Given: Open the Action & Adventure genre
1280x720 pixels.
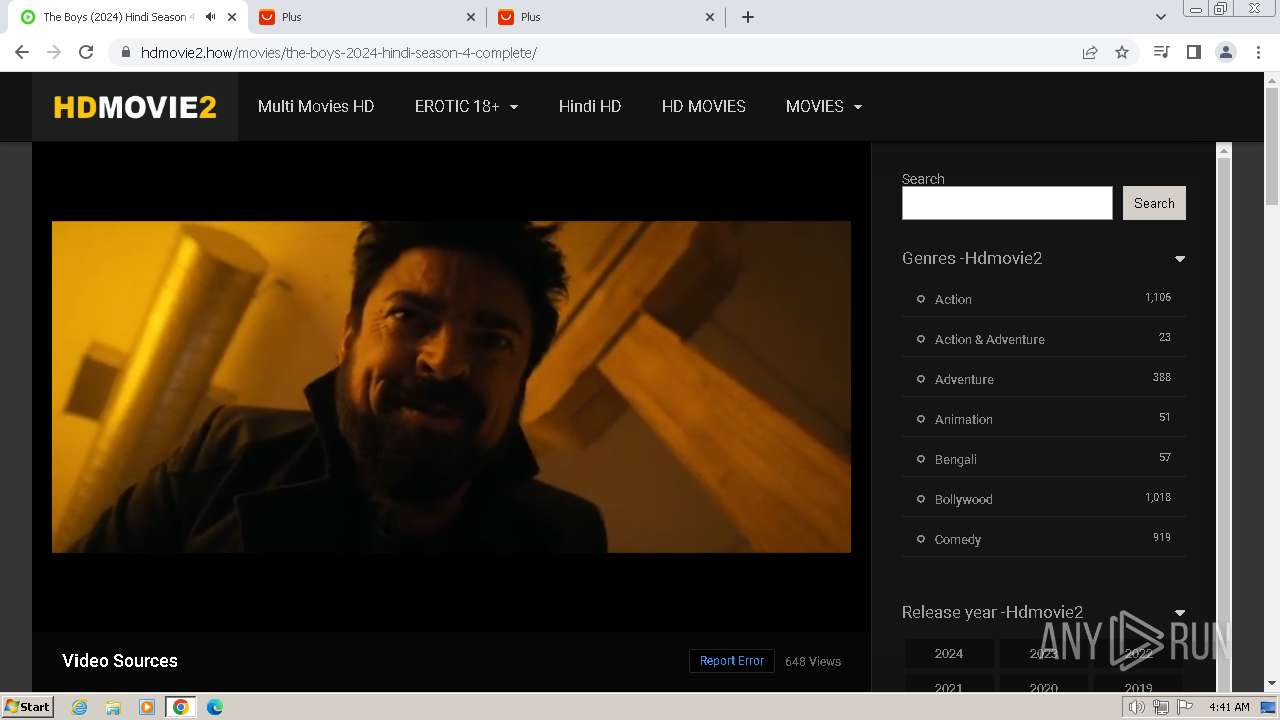Looking at the screenshot, I should 990,339.
